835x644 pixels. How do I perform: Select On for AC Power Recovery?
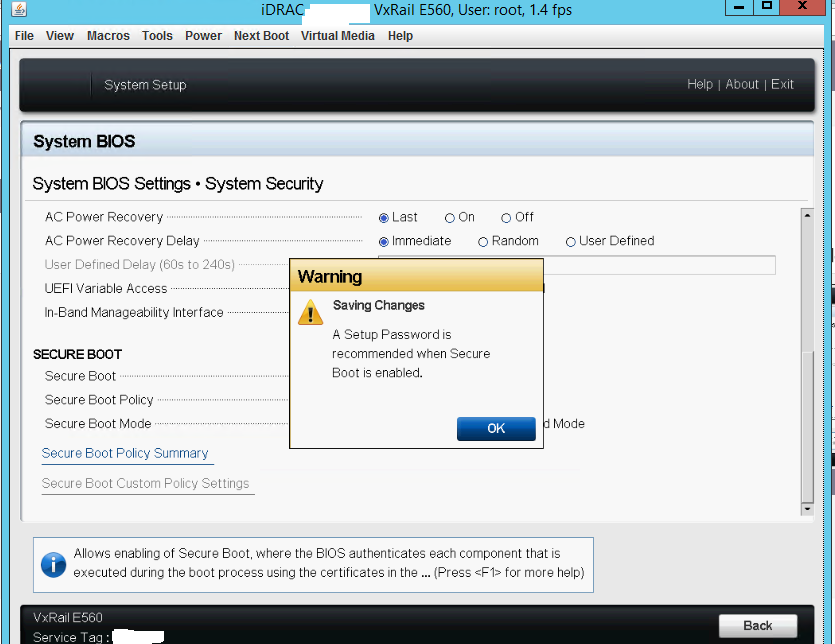[451, 217]
